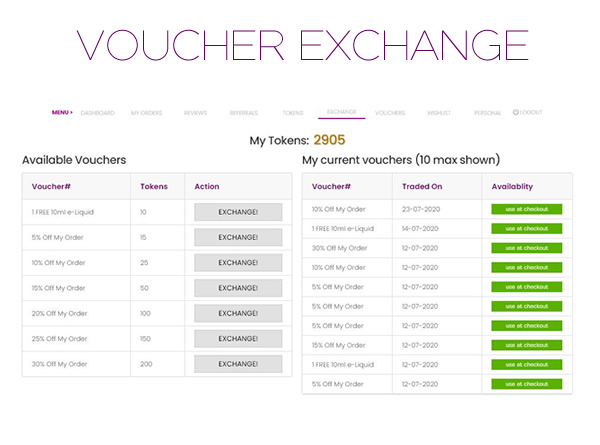The image size is (600, 445).
Task: Exchange 50 tokens for 15% off voucher
Action: pos(238,288)
